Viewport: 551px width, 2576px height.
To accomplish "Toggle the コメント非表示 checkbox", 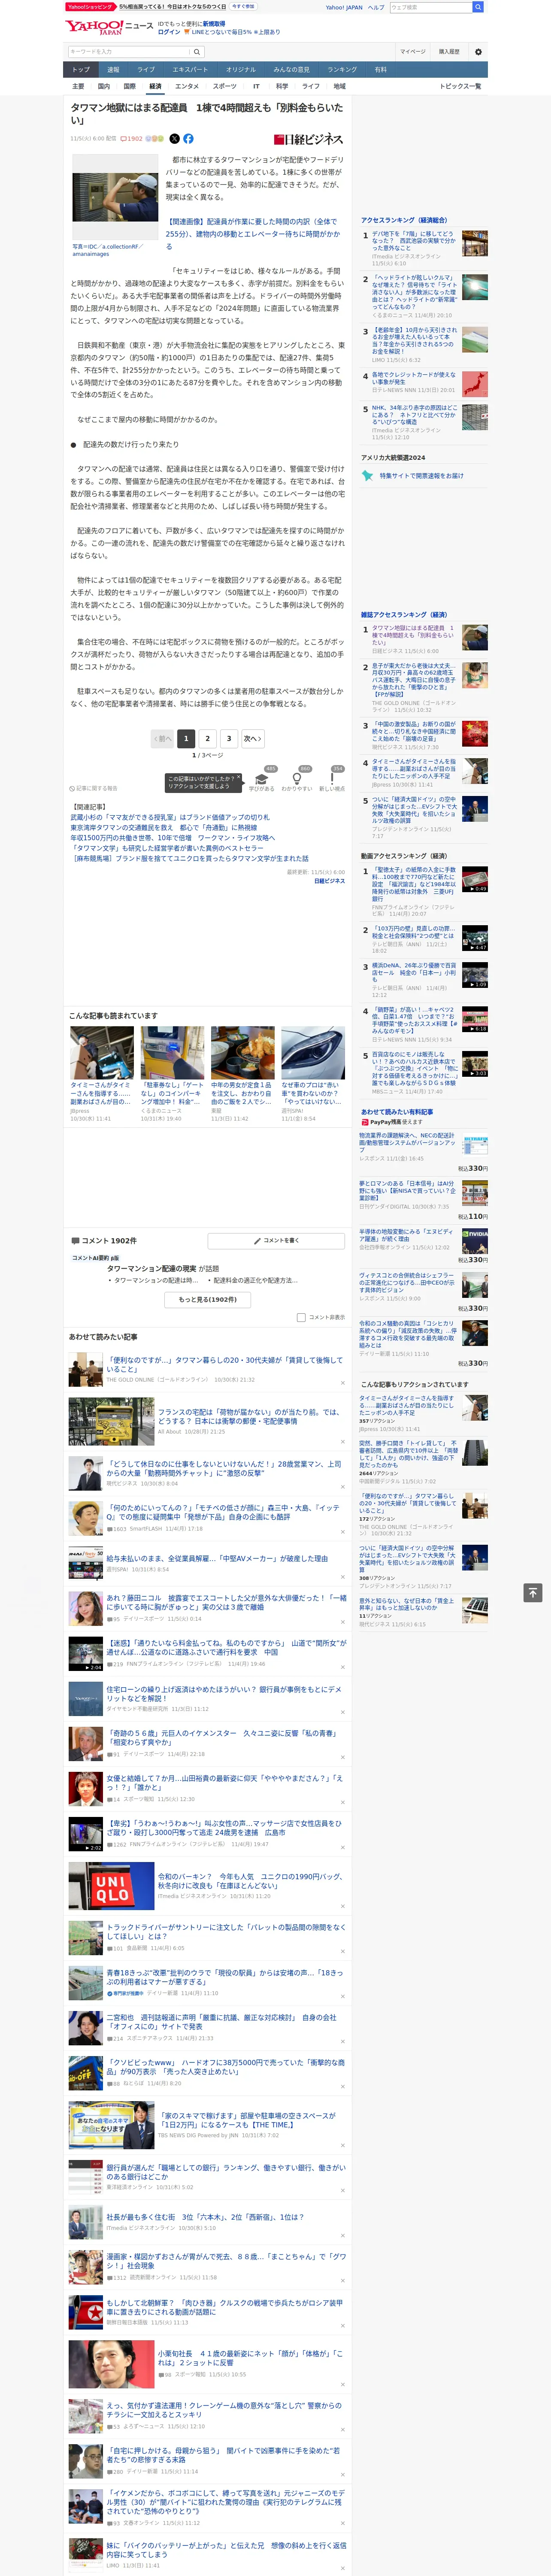I will 301,1317.
